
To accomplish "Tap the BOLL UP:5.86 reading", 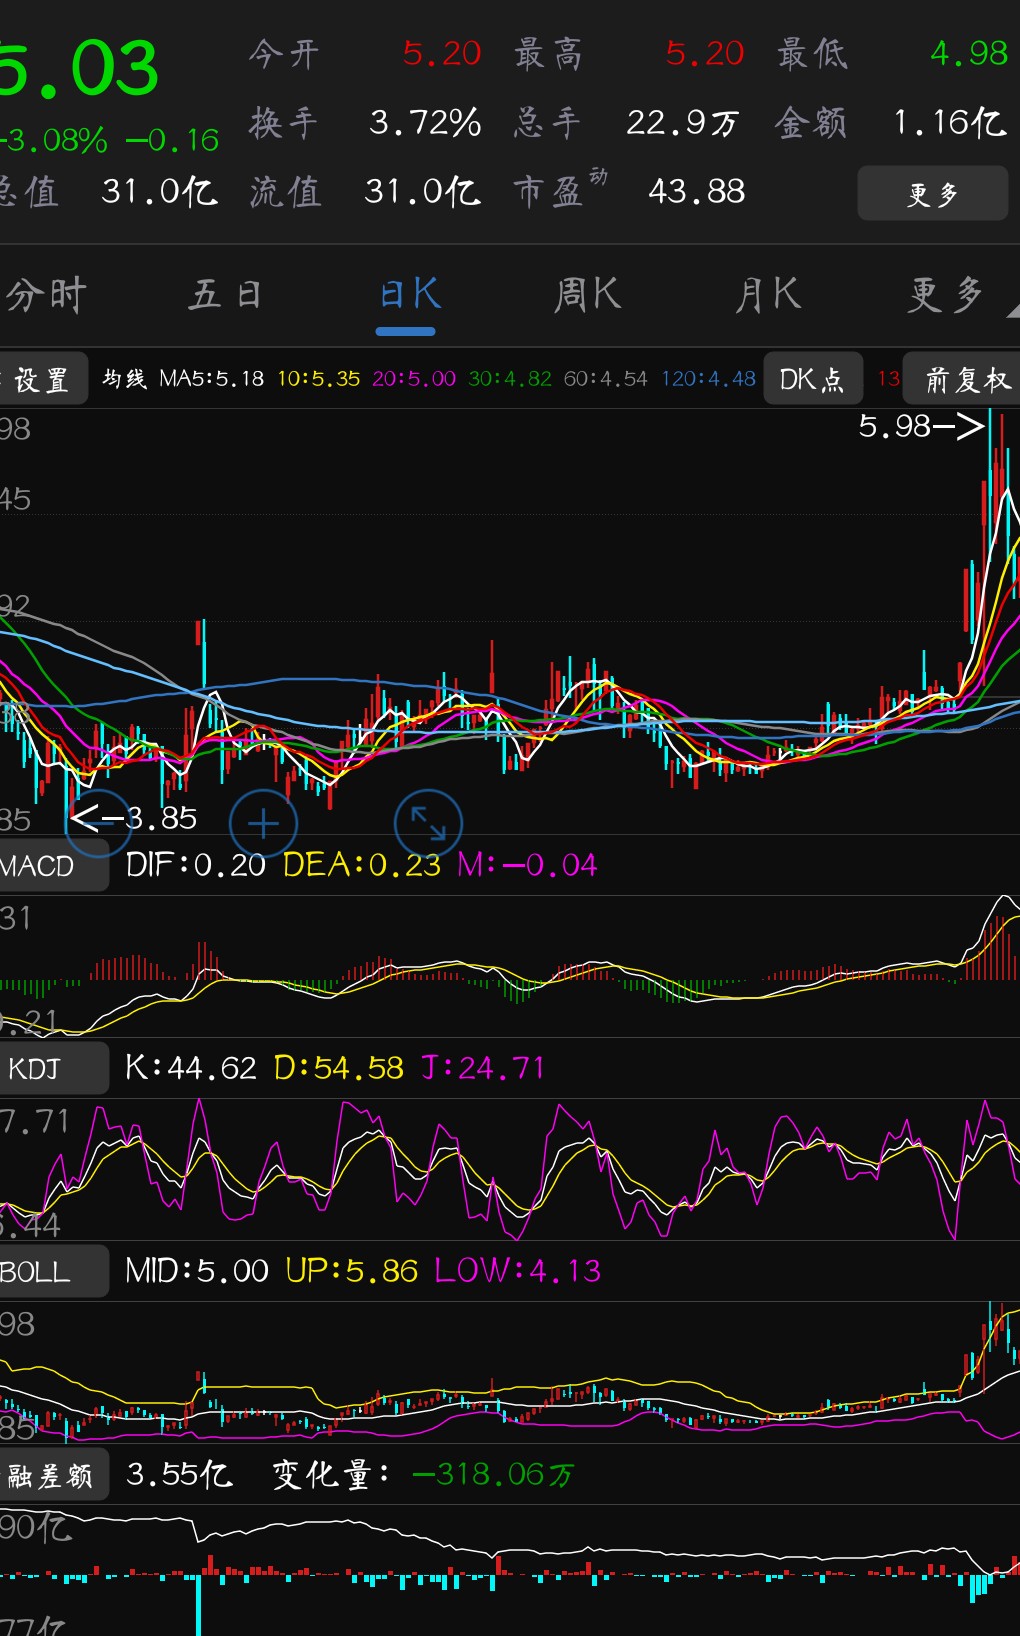I will point(352,1271).
